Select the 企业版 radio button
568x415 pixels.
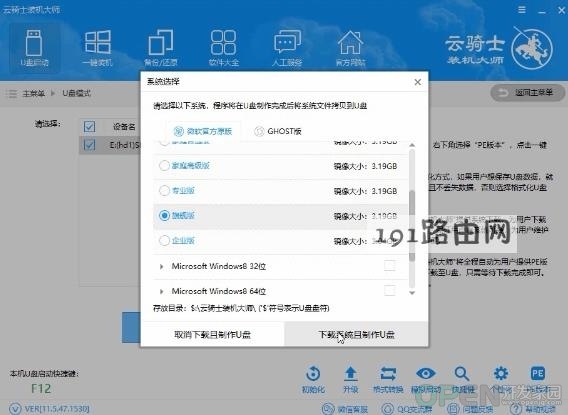164,240
